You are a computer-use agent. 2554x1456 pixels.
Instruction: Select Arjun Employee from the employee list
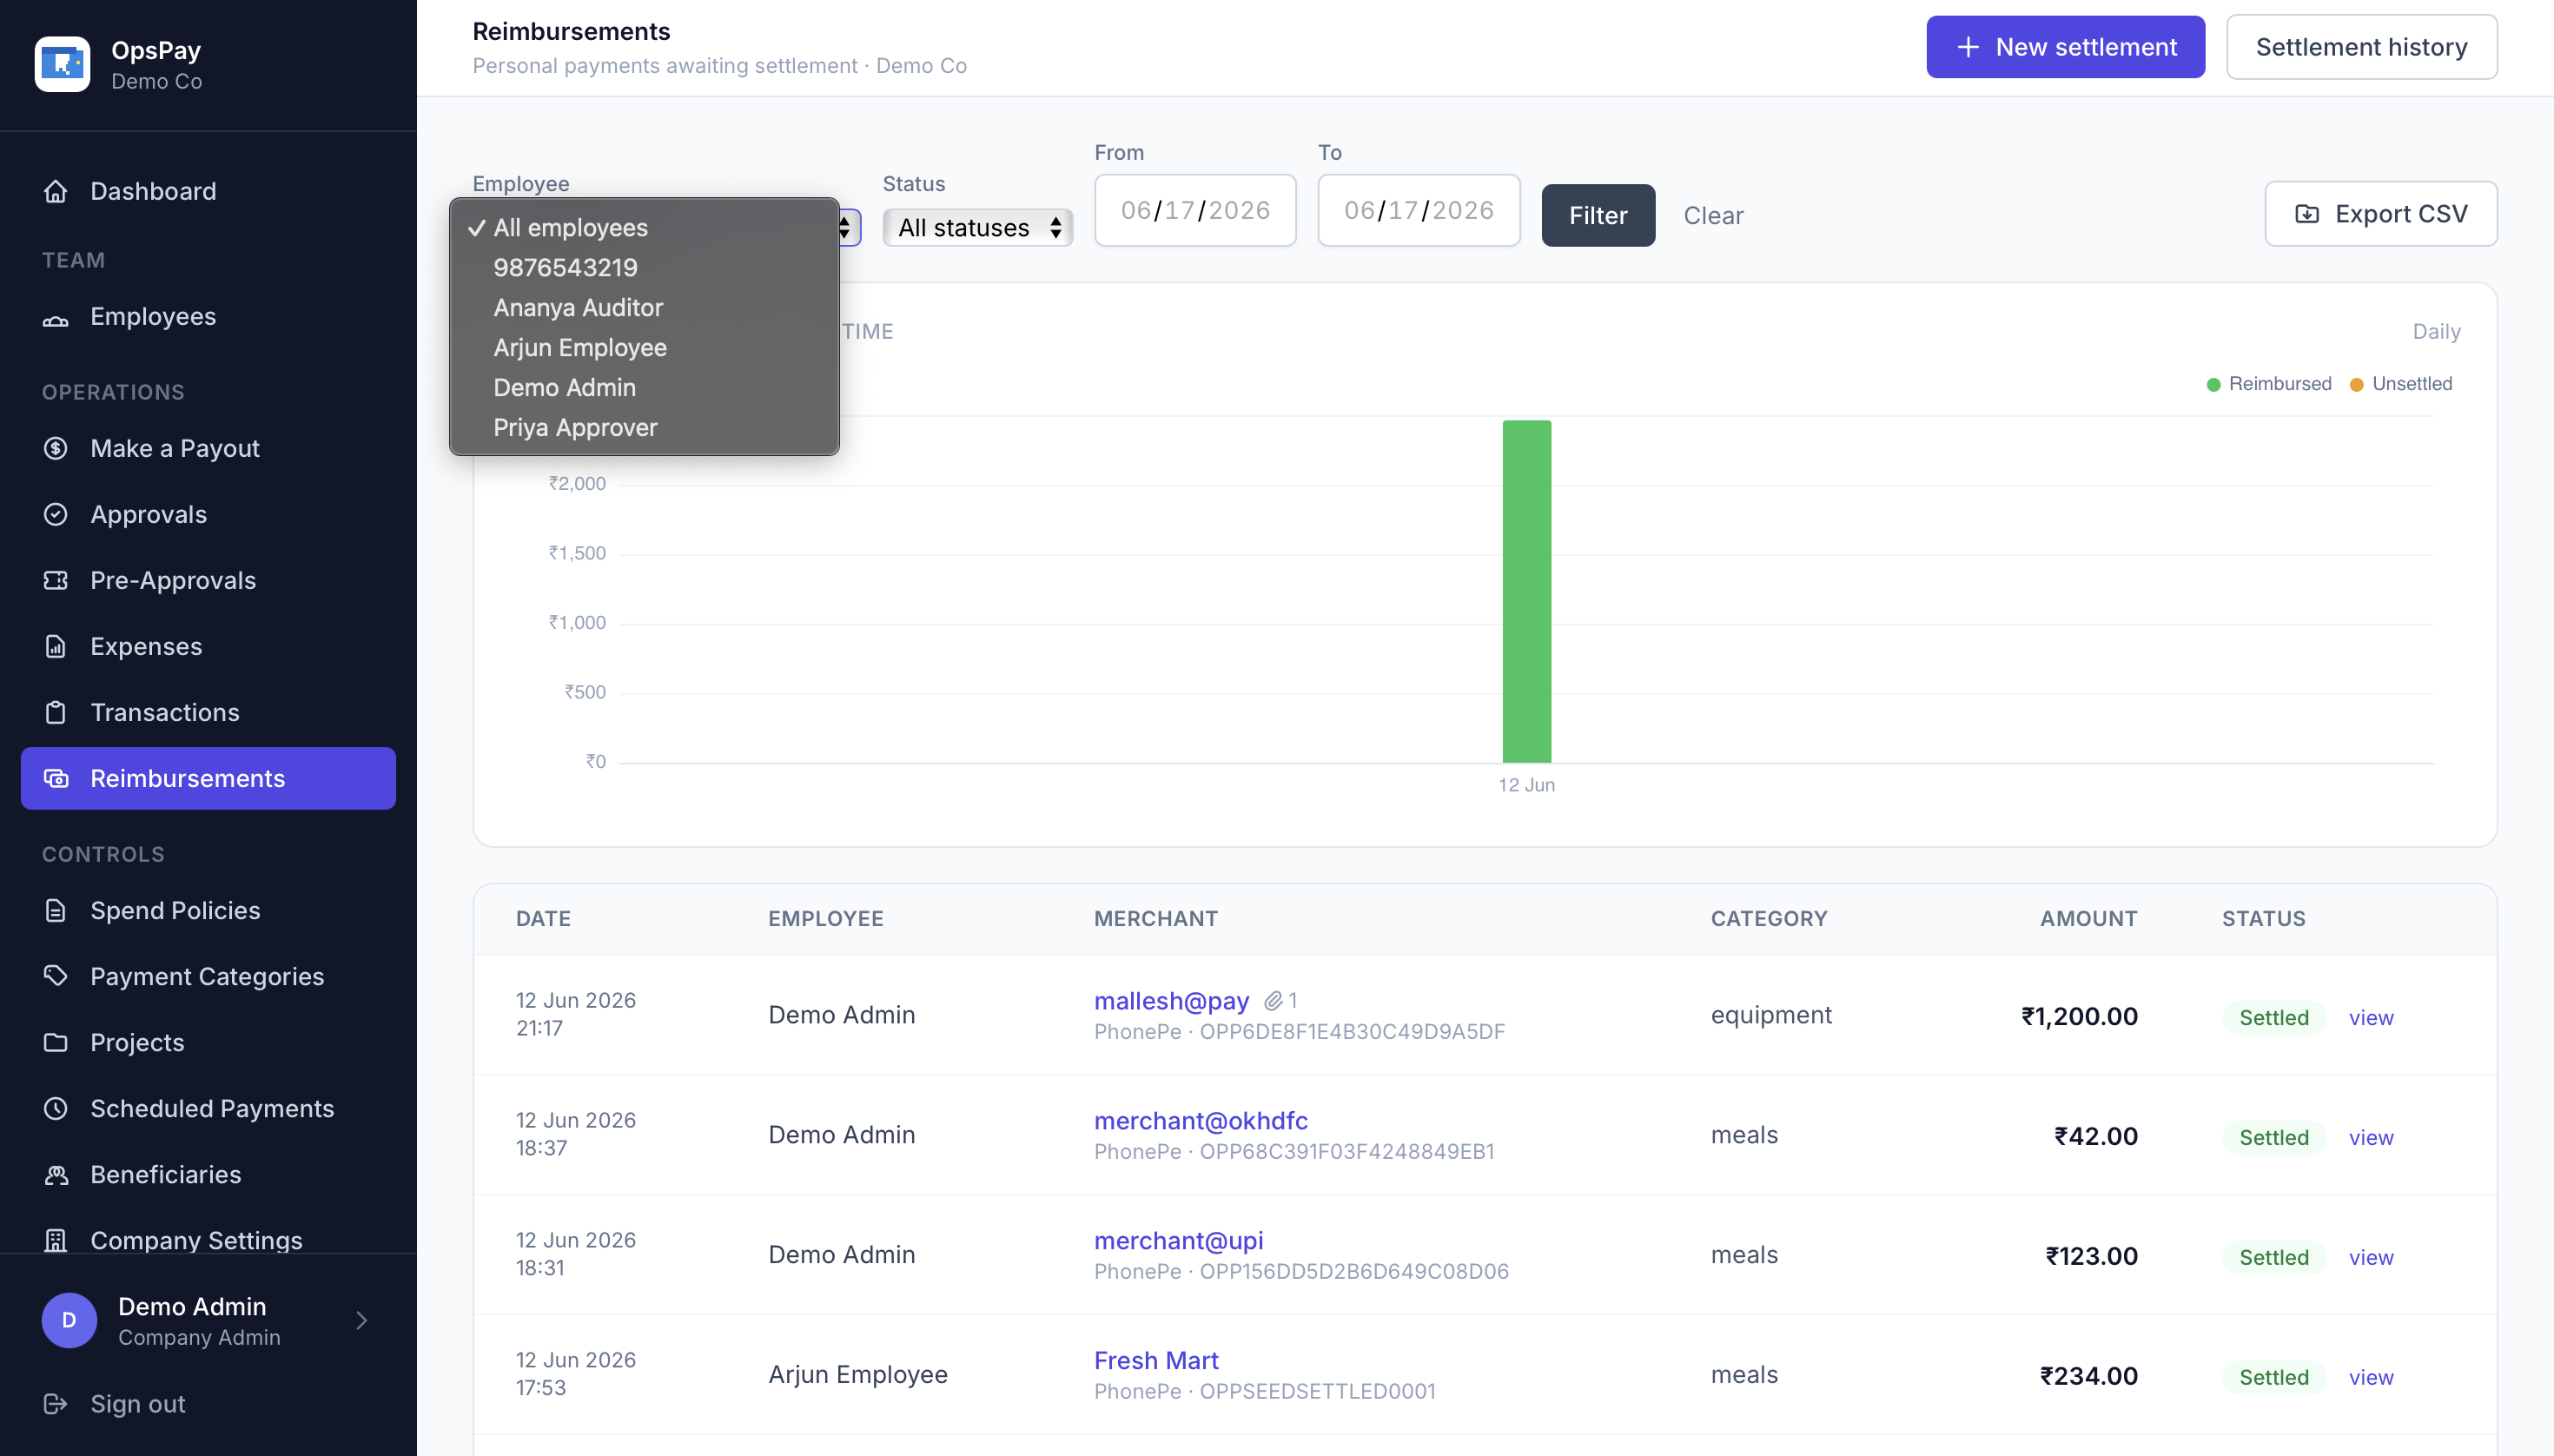pos(644,348)
